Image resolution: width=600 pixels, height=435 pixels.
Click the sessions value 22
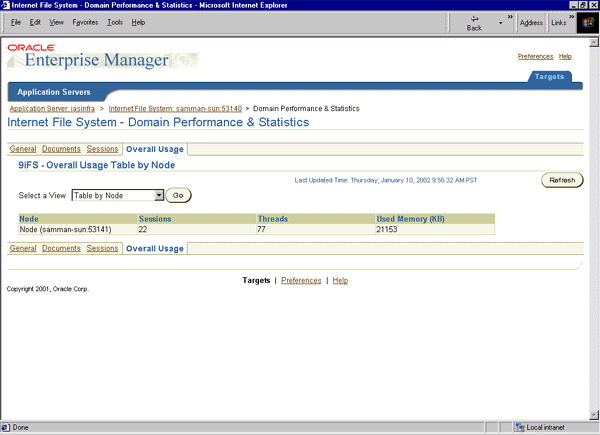(143, 230)
